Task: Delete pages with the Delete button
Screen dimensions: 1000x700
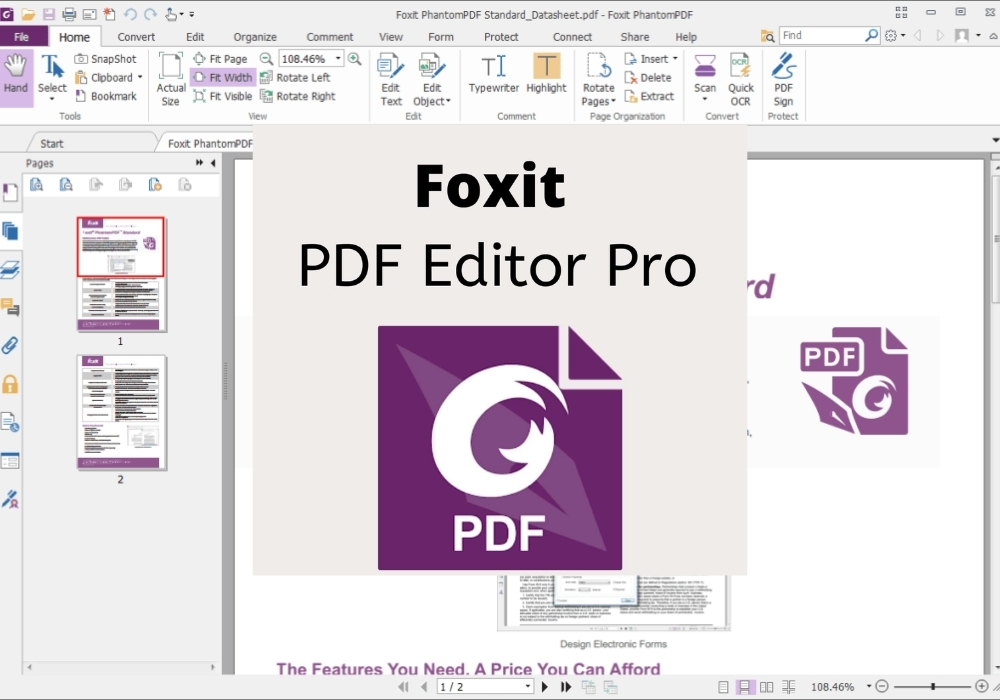Action: tap(648, 78)
